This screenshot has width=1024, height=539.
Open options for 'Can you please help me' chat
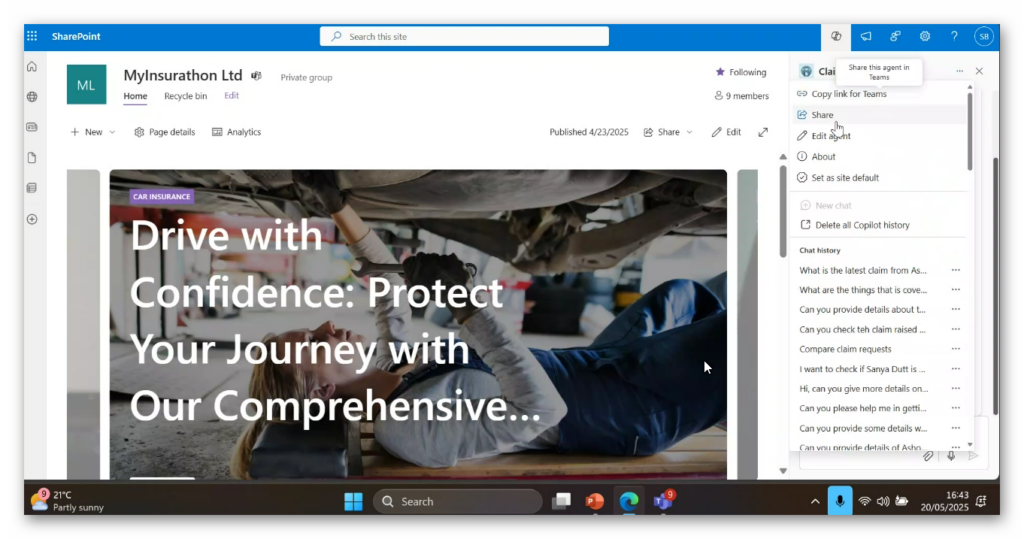[955, 408]
